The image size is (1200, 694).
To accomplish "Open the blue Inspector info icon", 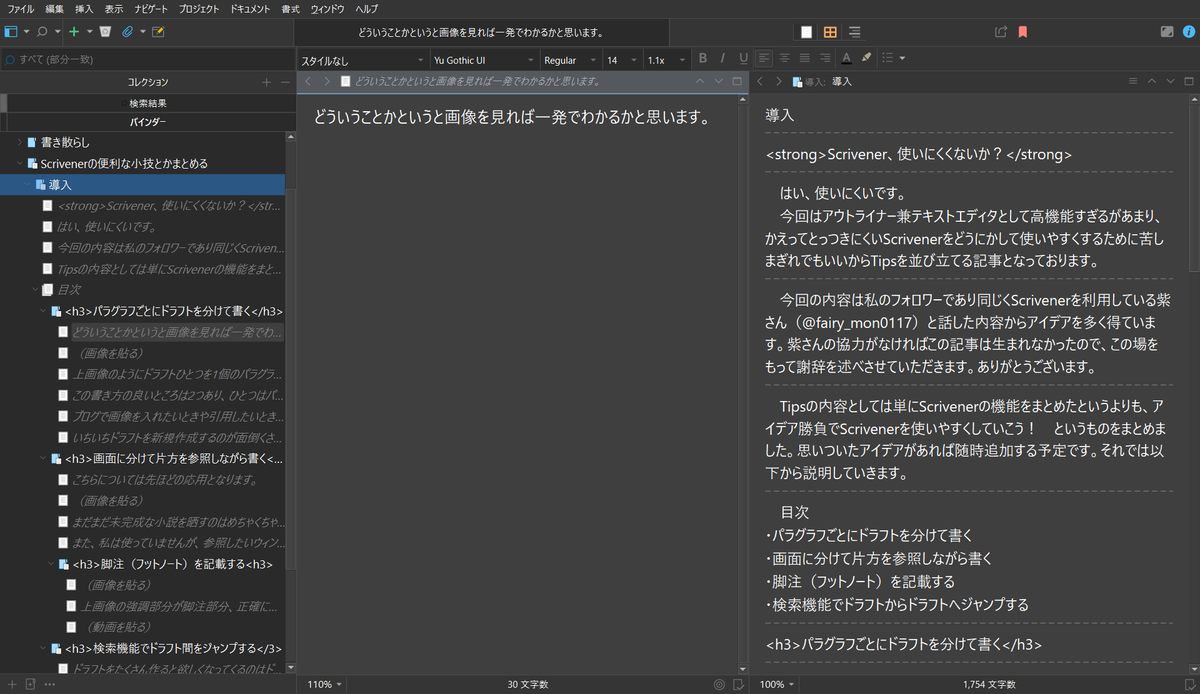I will pos(1187,32).
